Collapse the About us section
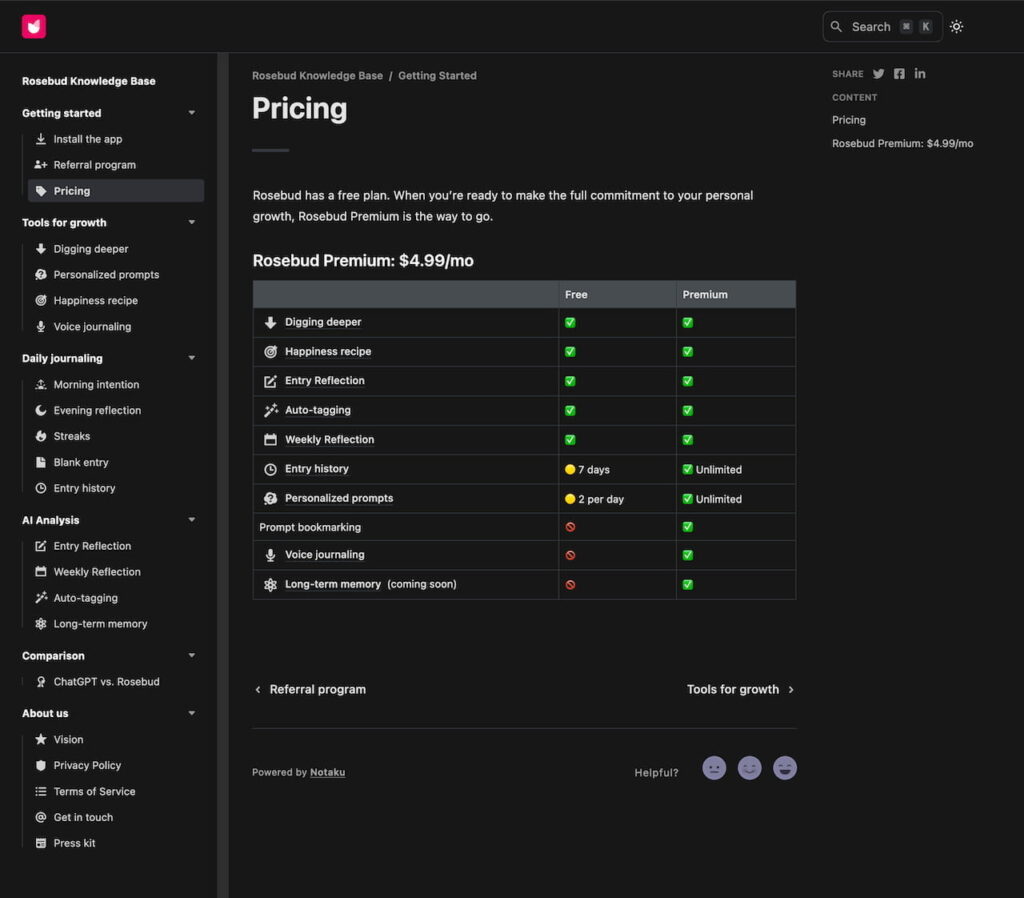The height and width of the screenshot is (898, 1024). point(191,713)
